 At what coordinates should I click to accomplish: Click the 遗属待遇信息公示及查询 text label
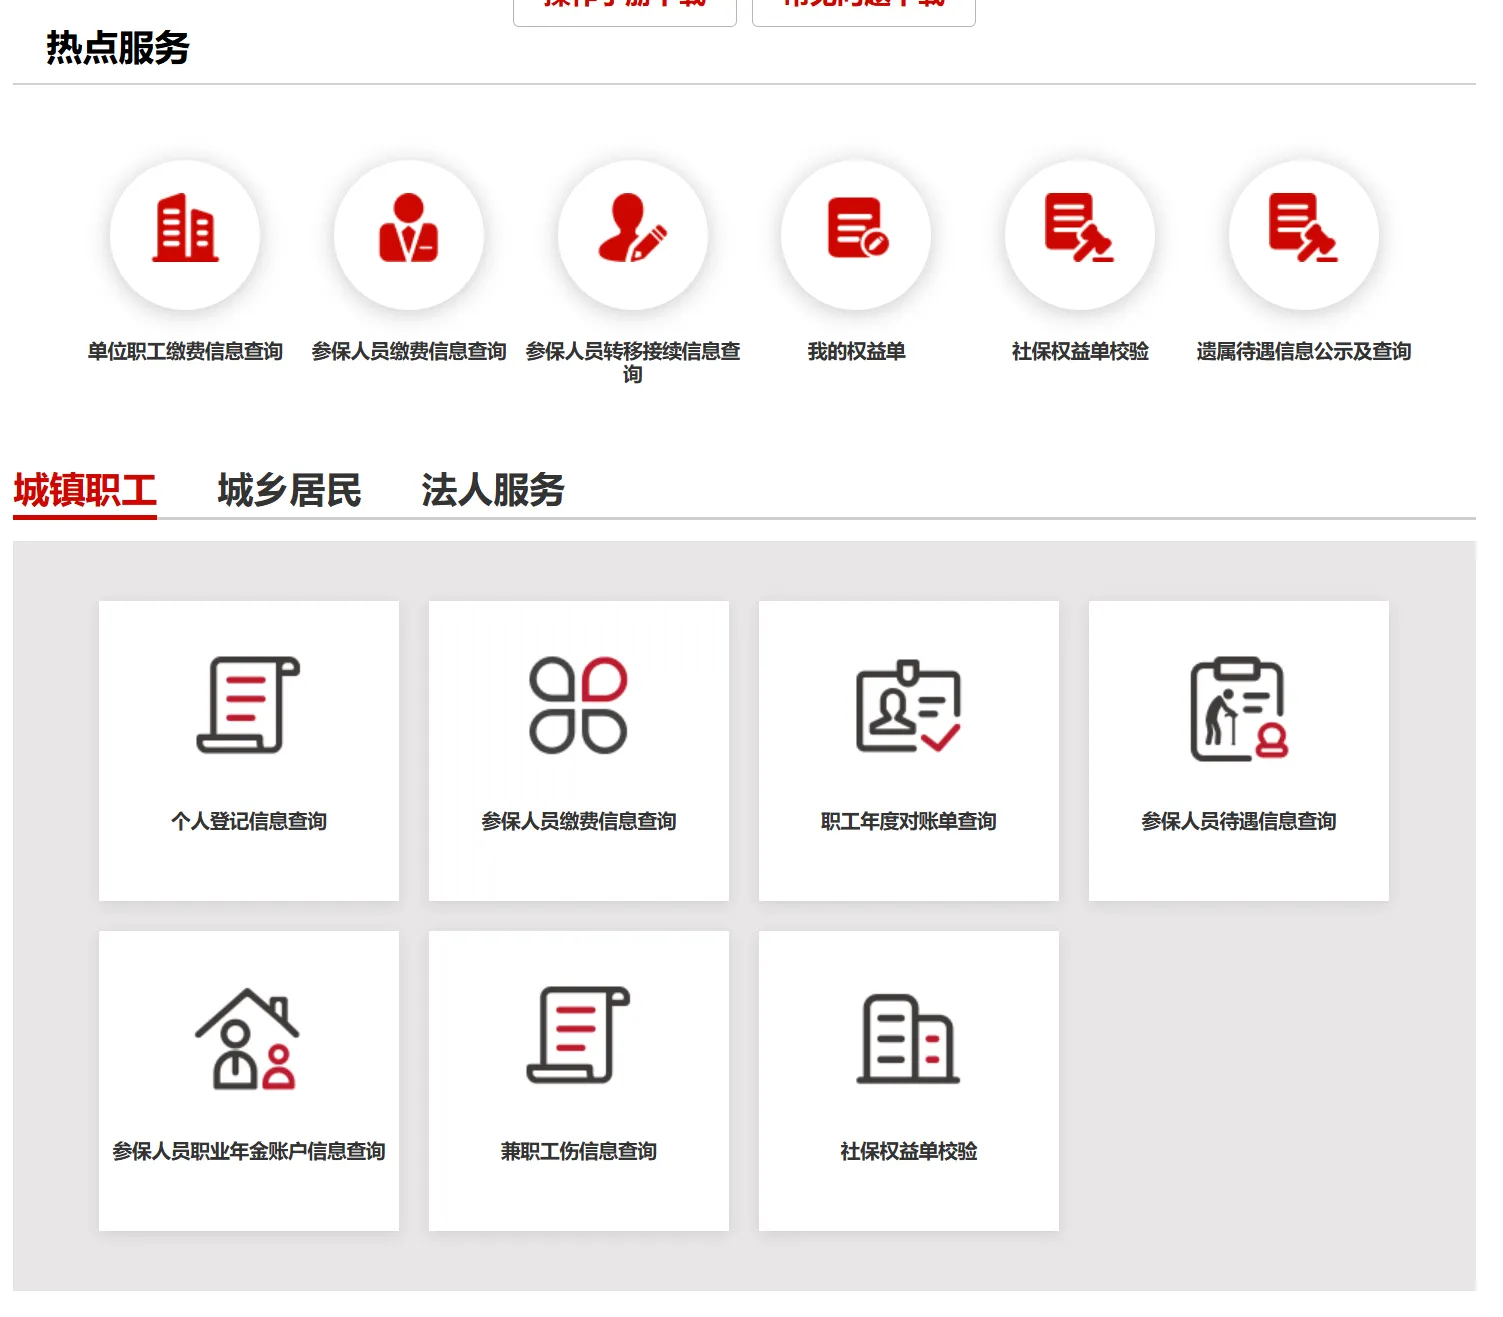(x=1303, y=351)
